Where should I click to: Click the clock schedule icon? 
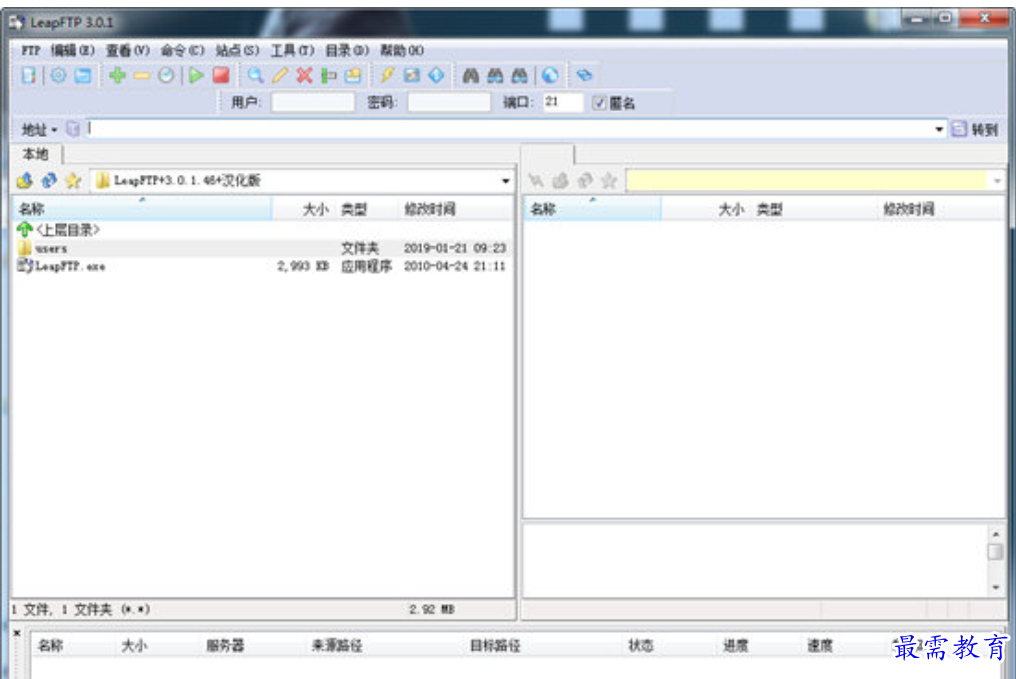[167, 75]
